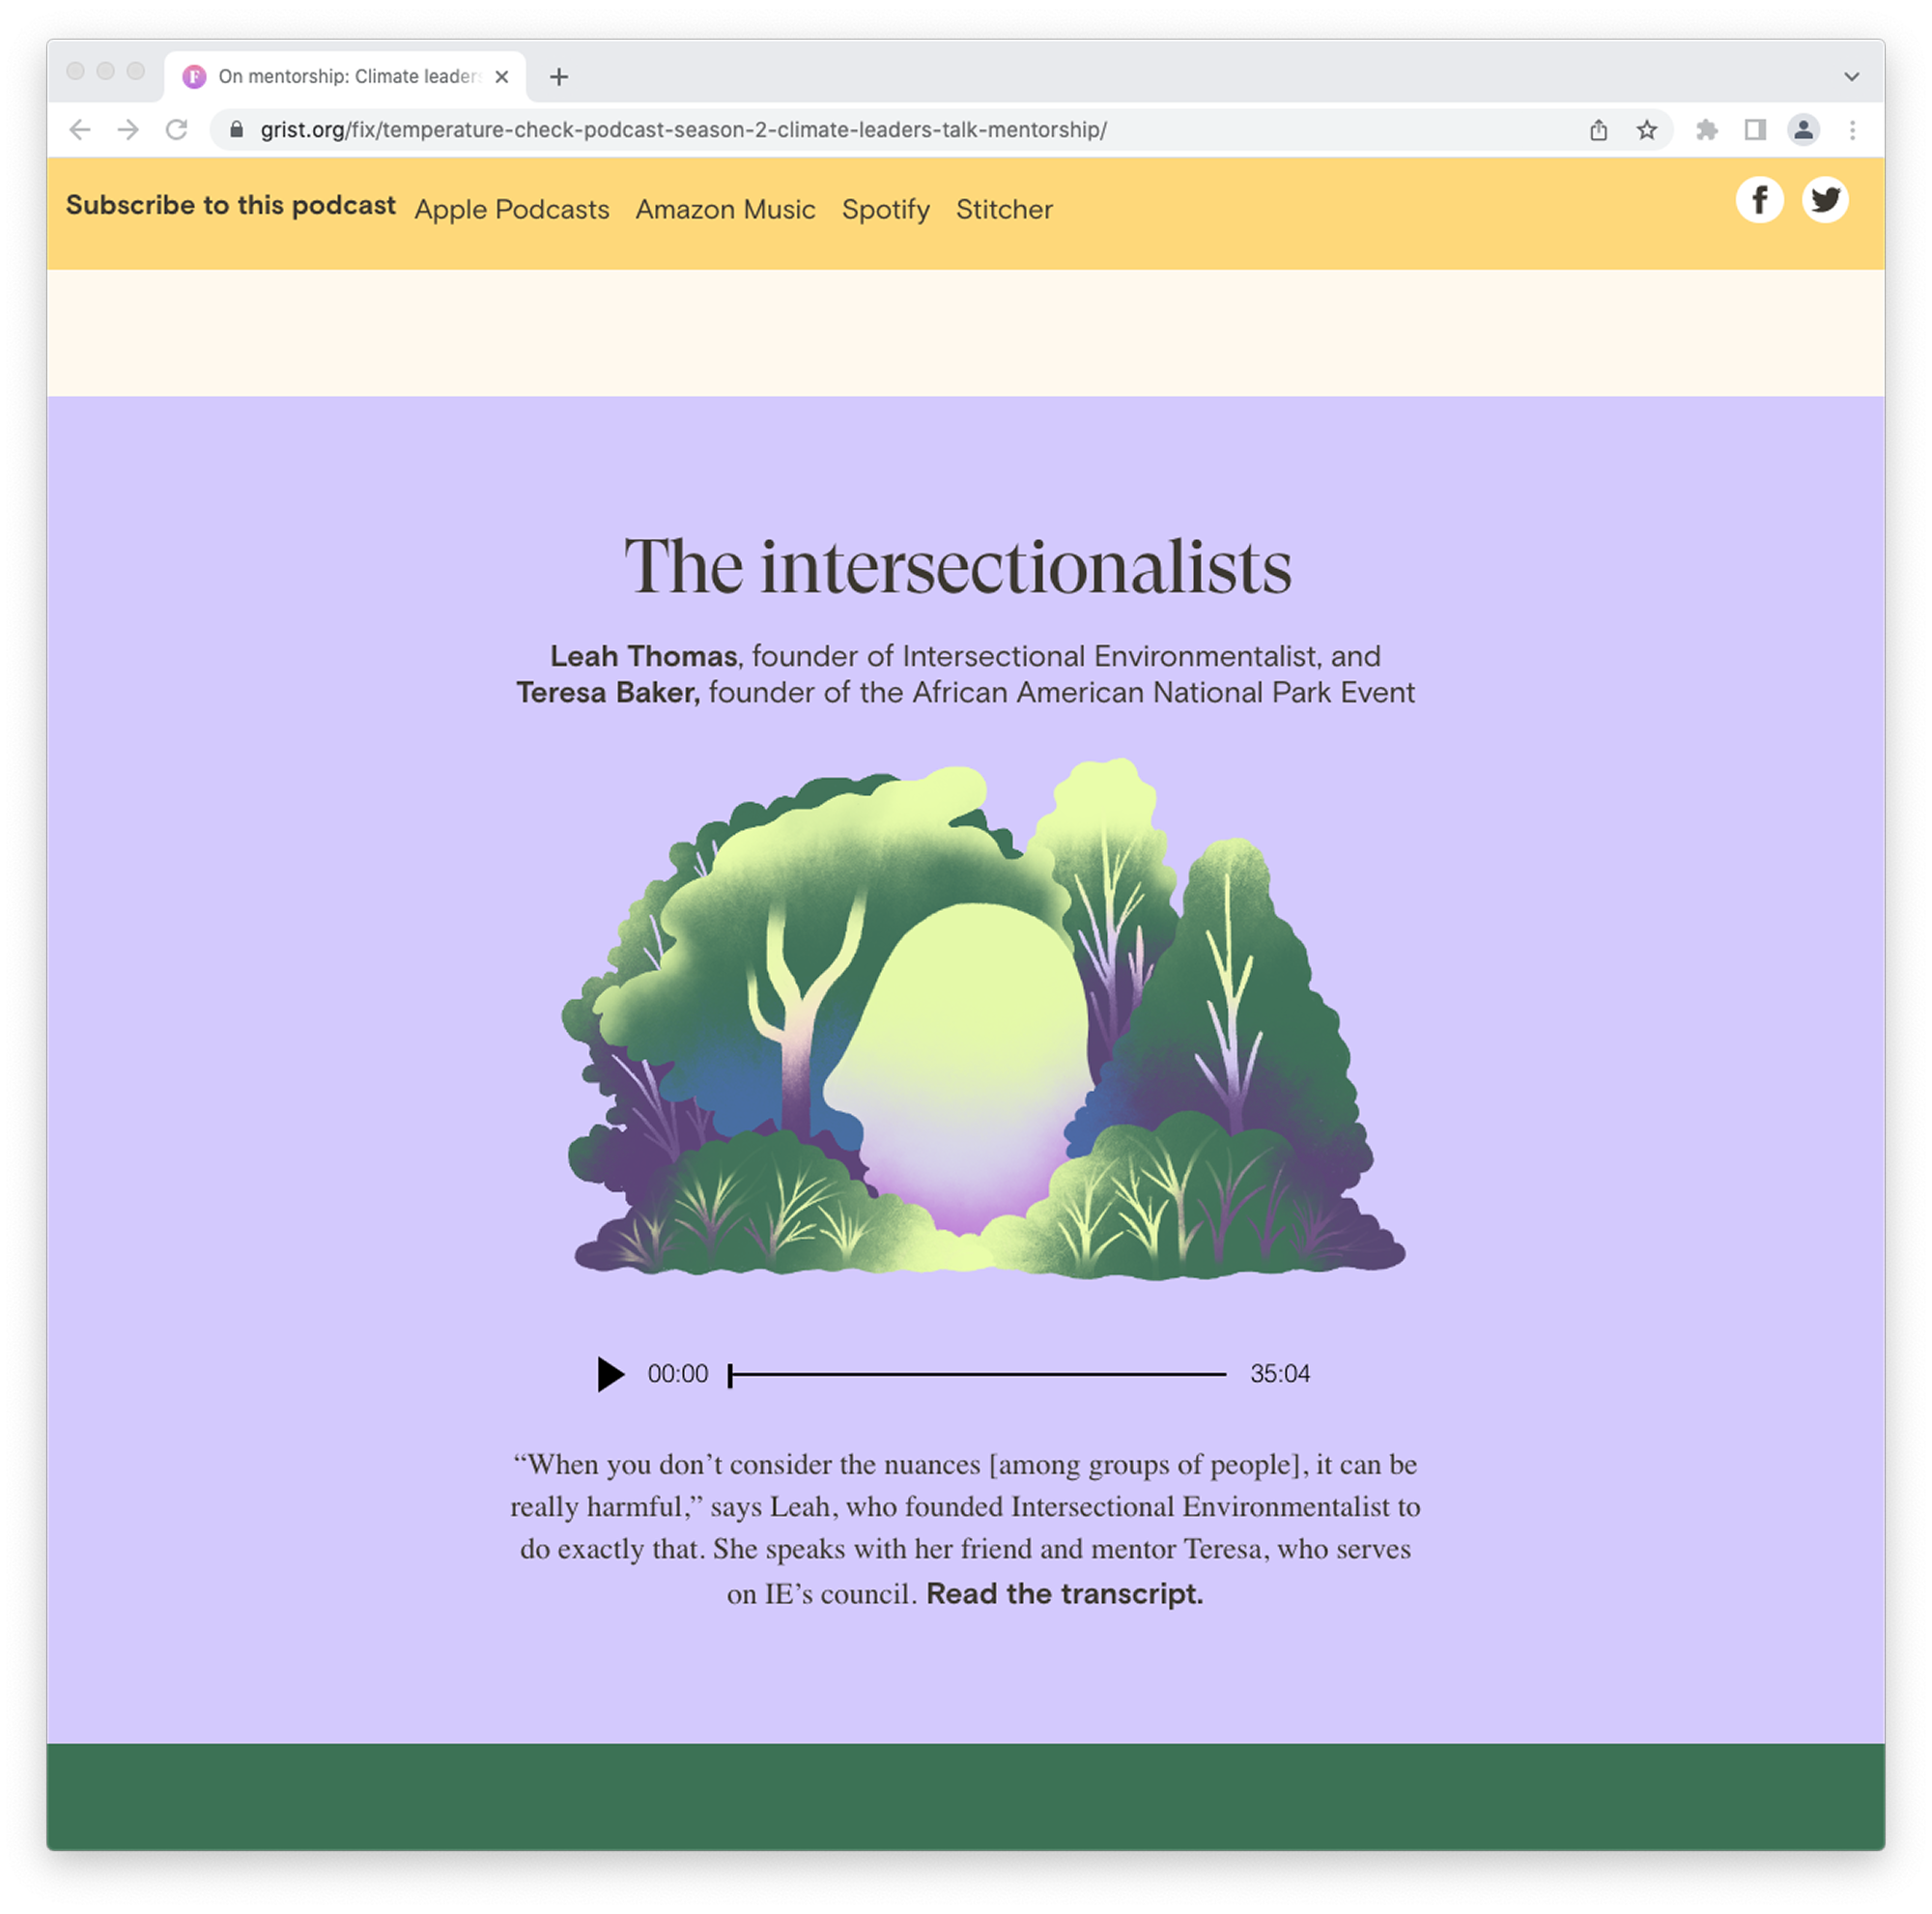Open Chrome three-dot menu
Screen dimensions: 1932x1914
[1852, 130]
